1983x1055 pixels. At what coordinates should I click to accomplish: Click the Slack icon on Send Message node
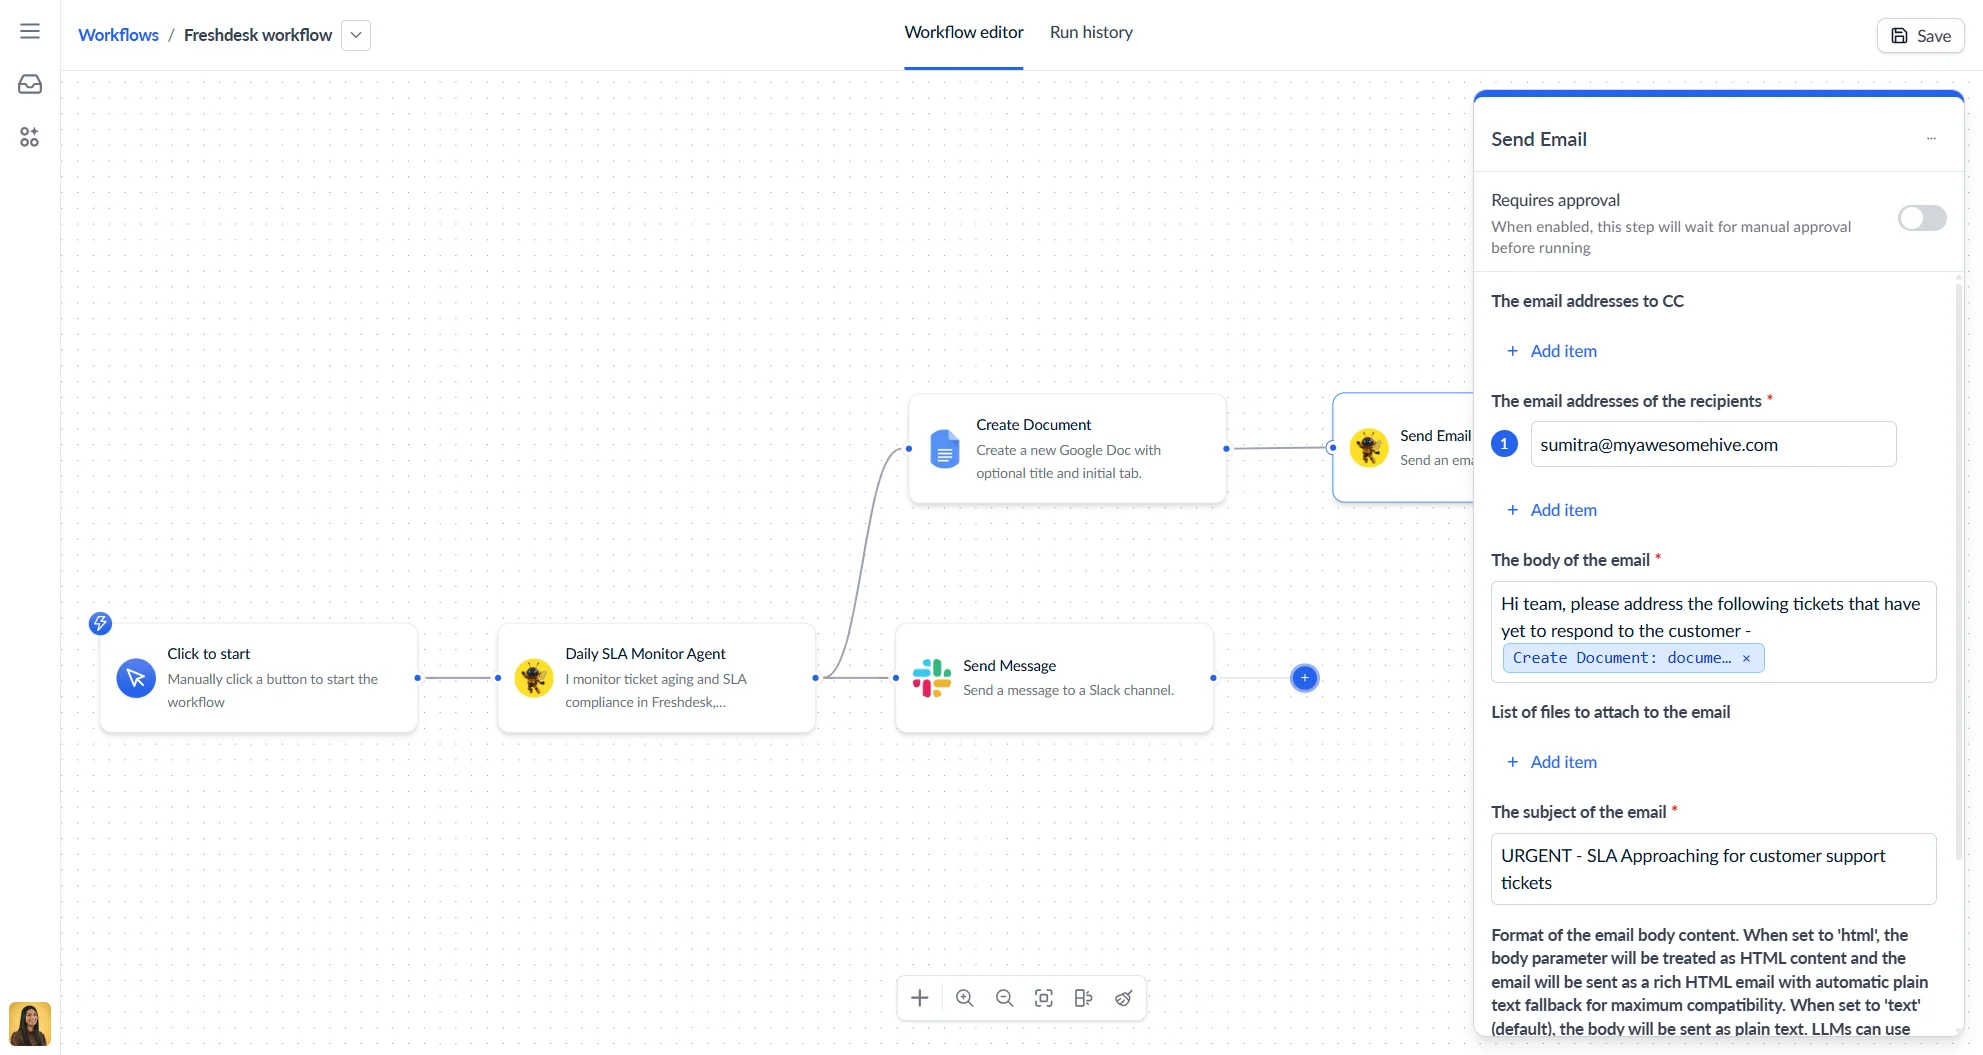pyautogui.click(x=931, y=677)
